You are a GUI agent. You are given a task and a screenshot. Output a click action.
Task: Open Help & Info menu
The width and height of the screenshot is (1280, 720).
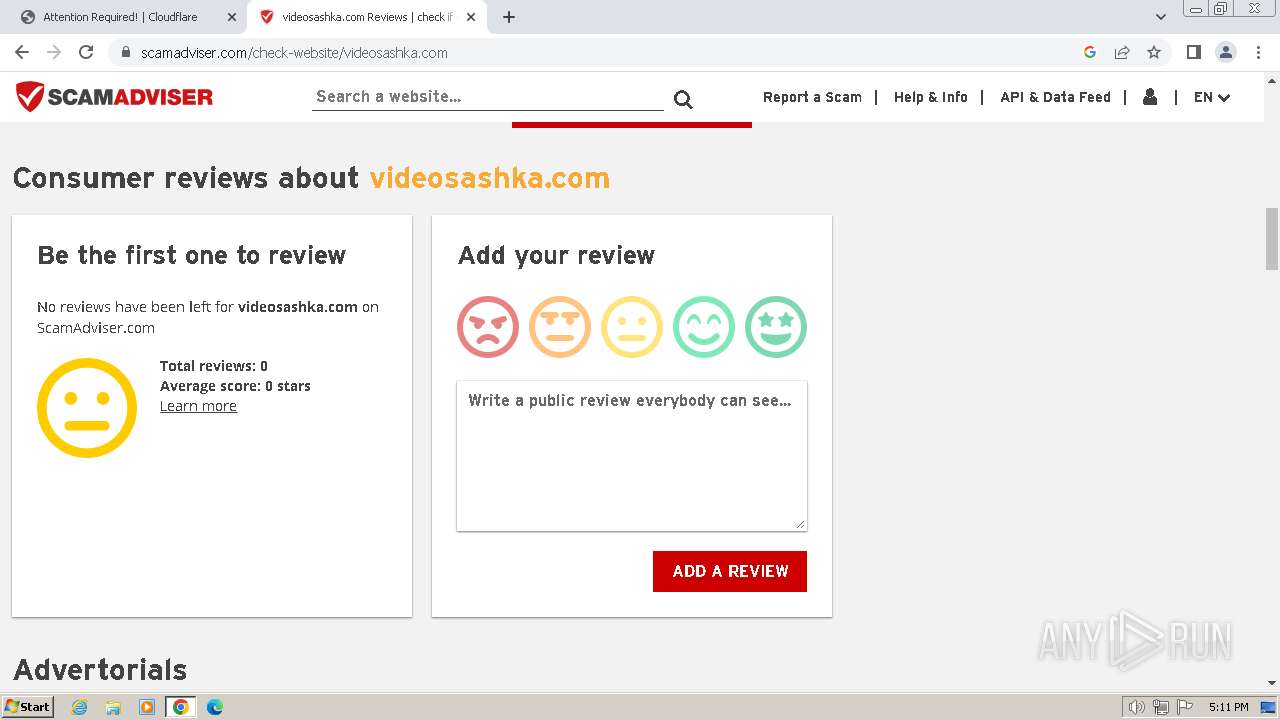(931, 97)
